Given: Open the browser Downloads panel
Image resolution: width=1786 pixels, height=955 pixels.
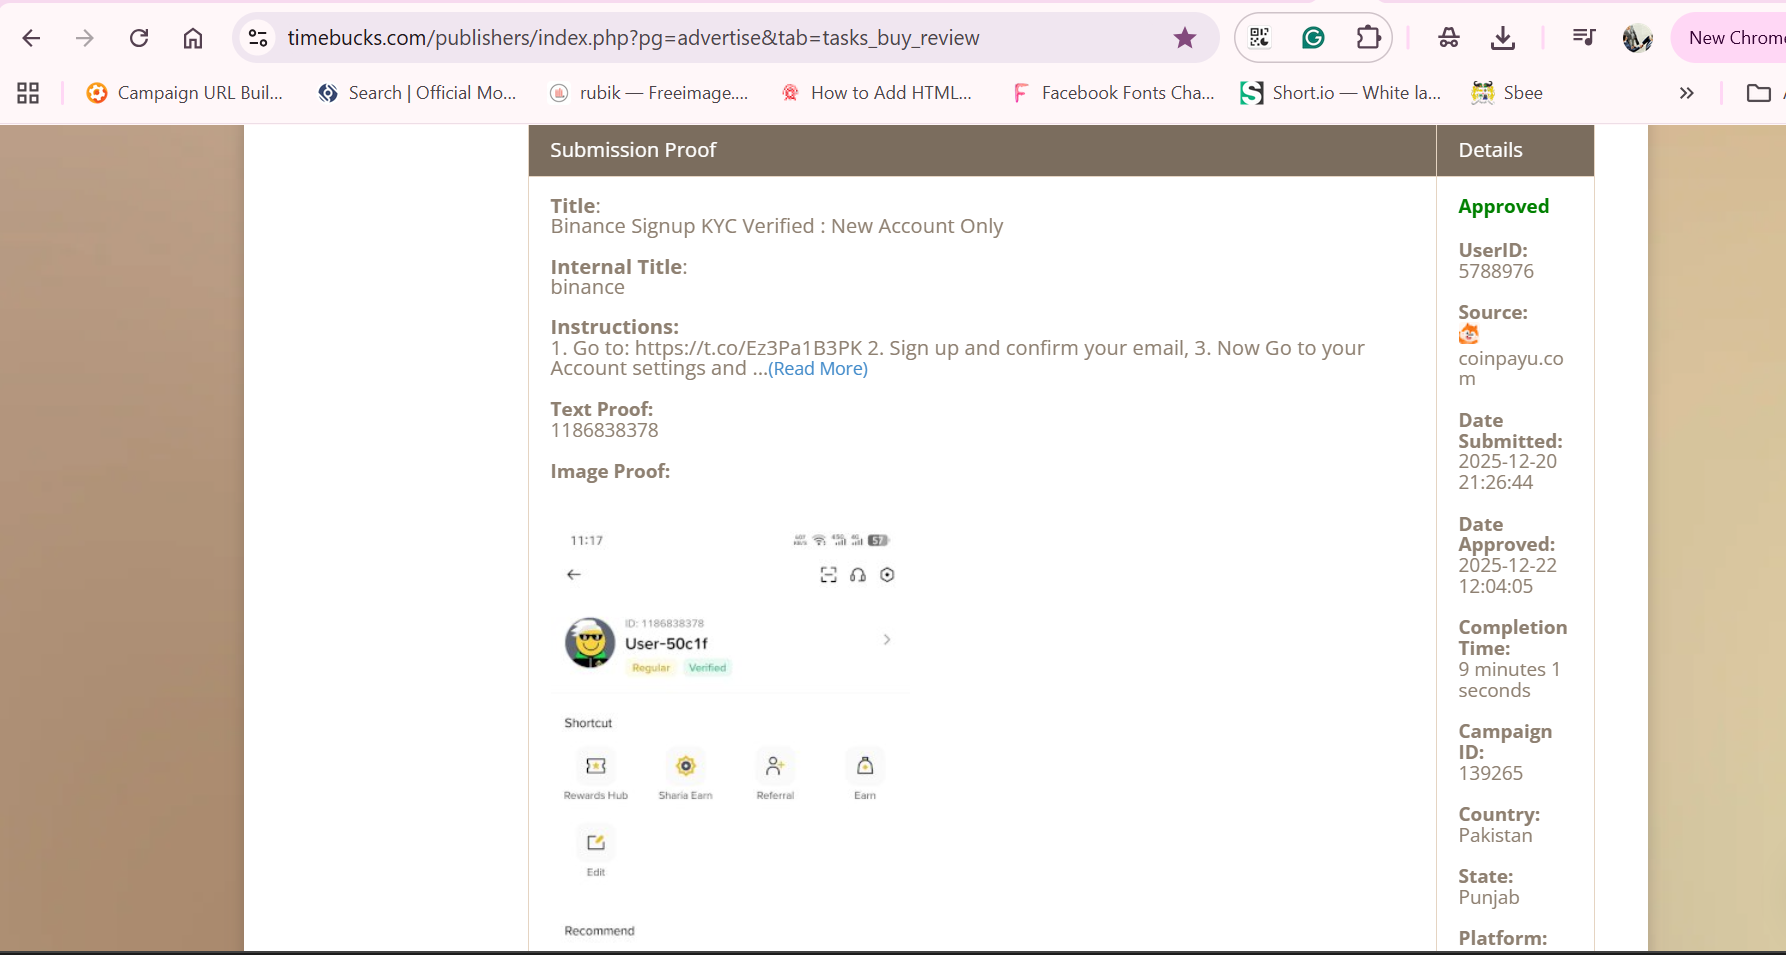Looking at the screenshot, I should coord(1503,38).
